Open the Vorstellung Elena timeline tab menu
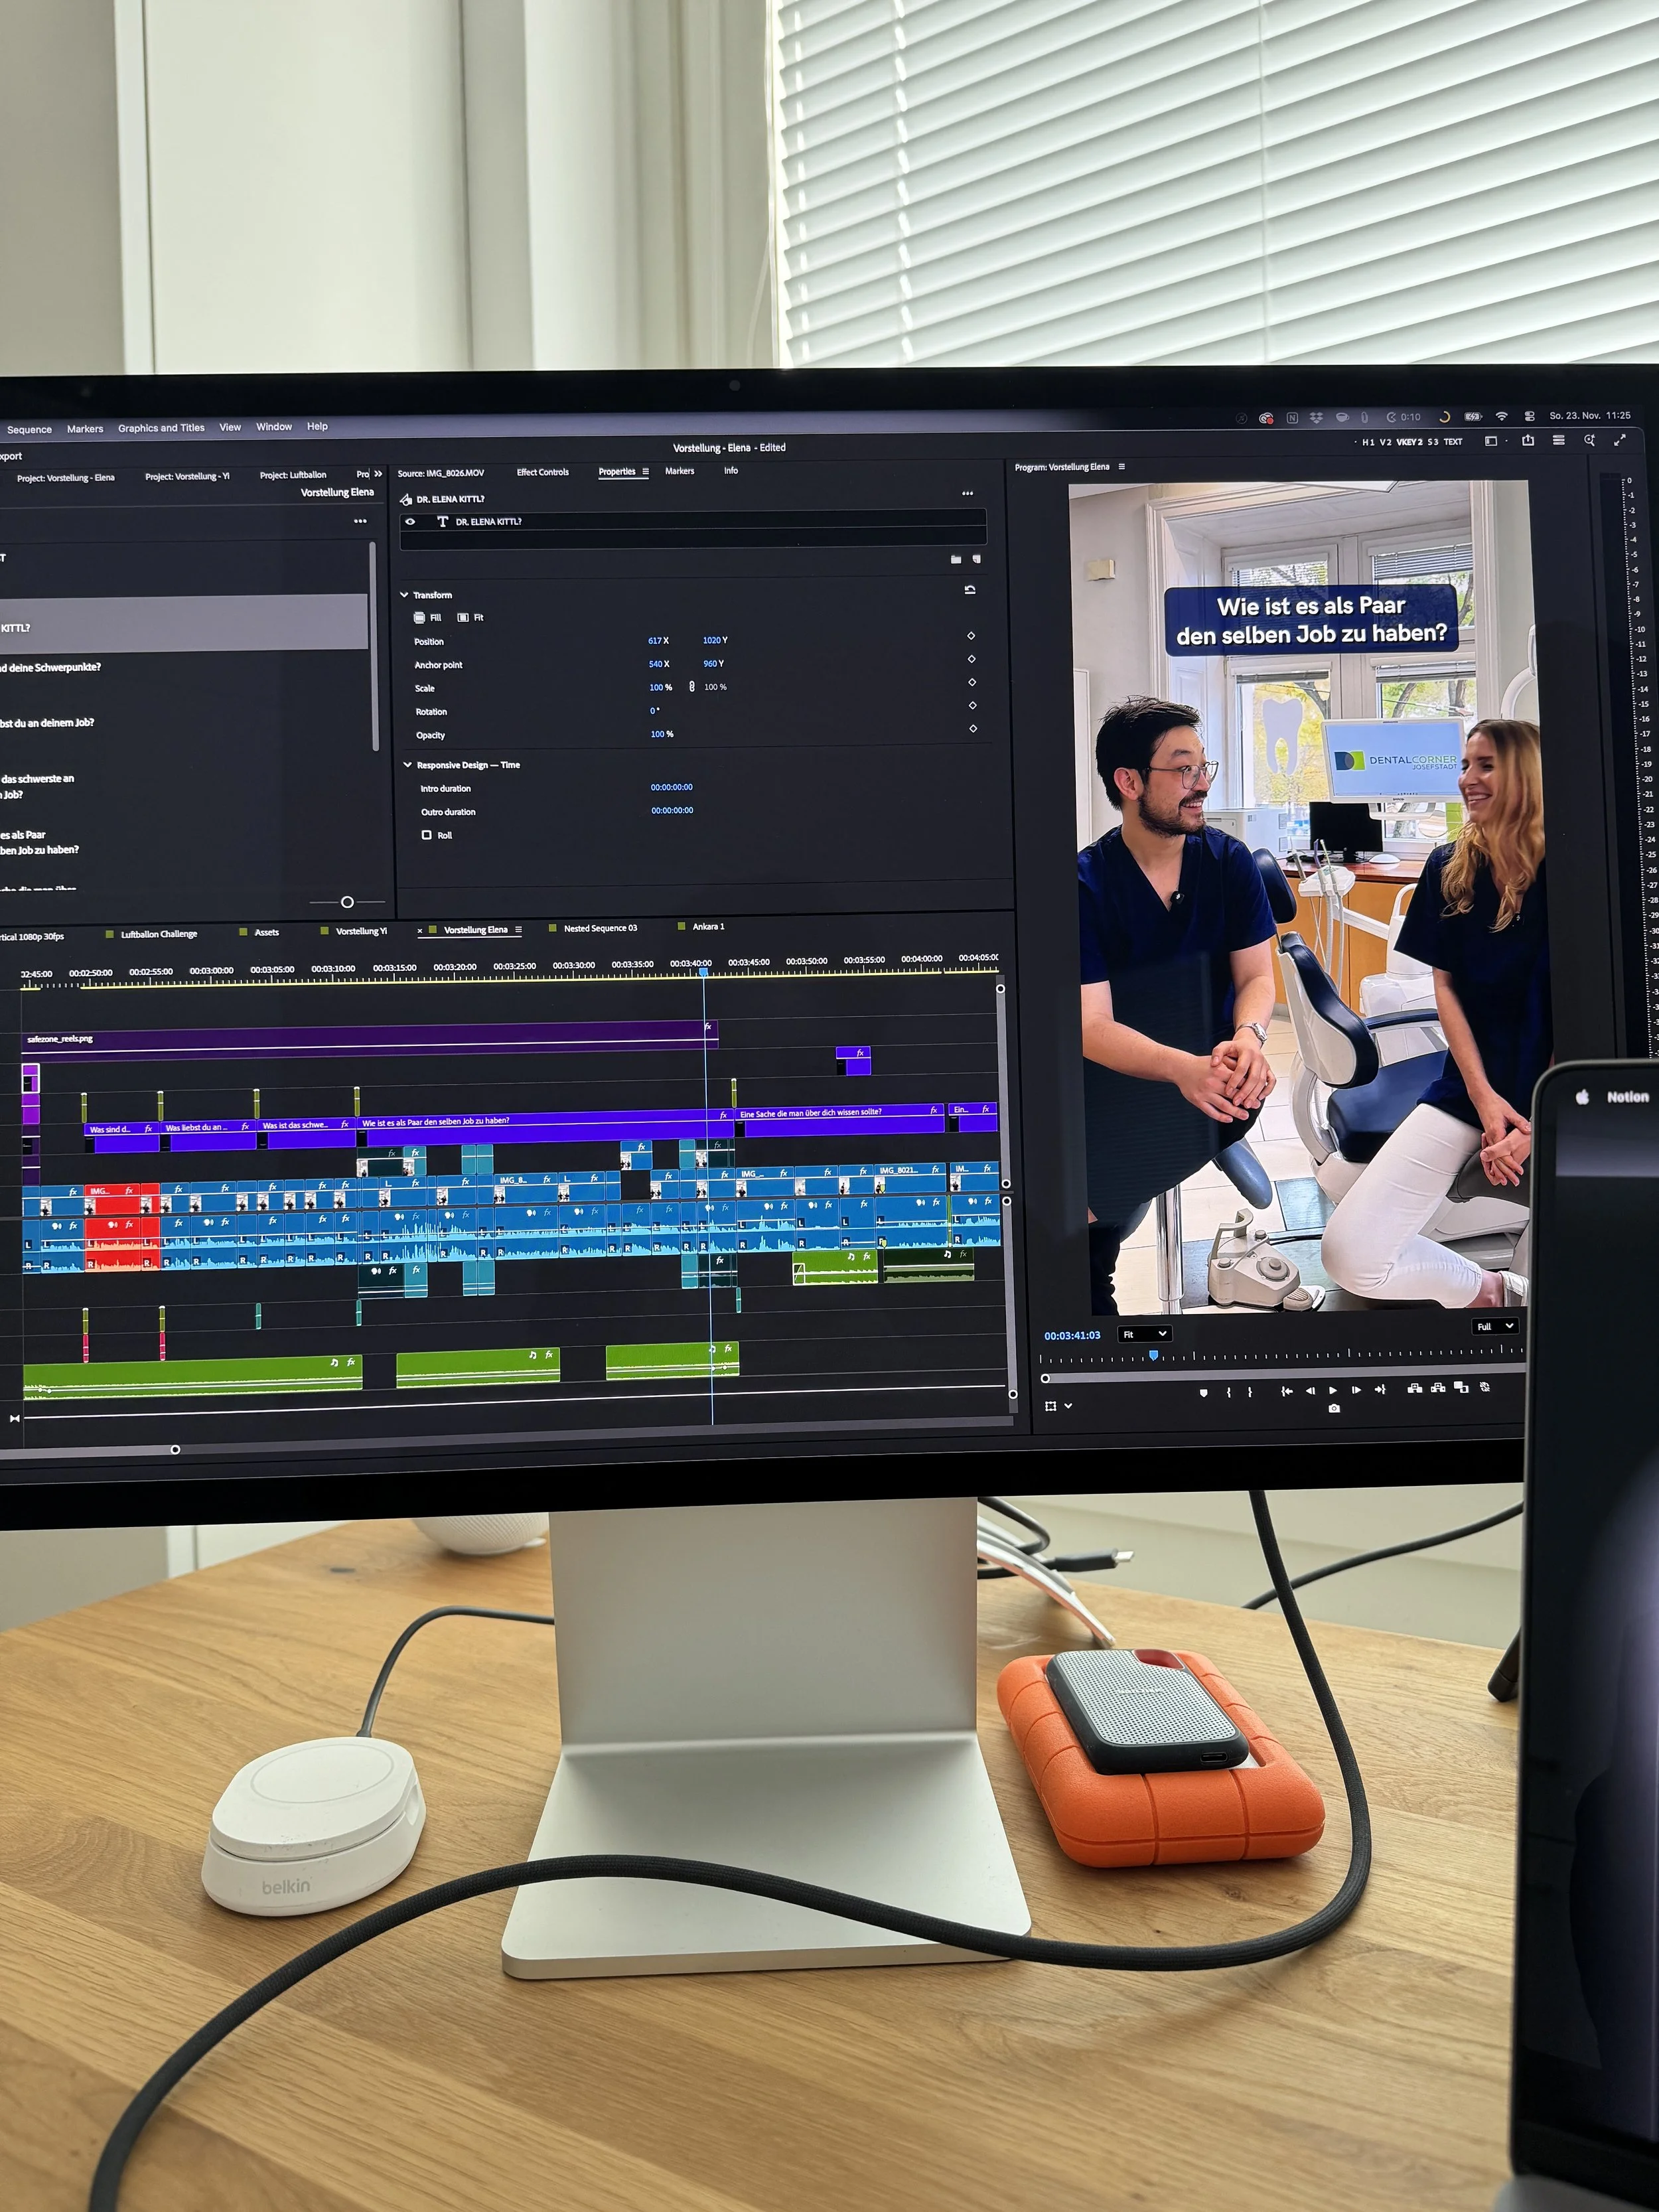1659x2212 pixels. pos(518,930)
